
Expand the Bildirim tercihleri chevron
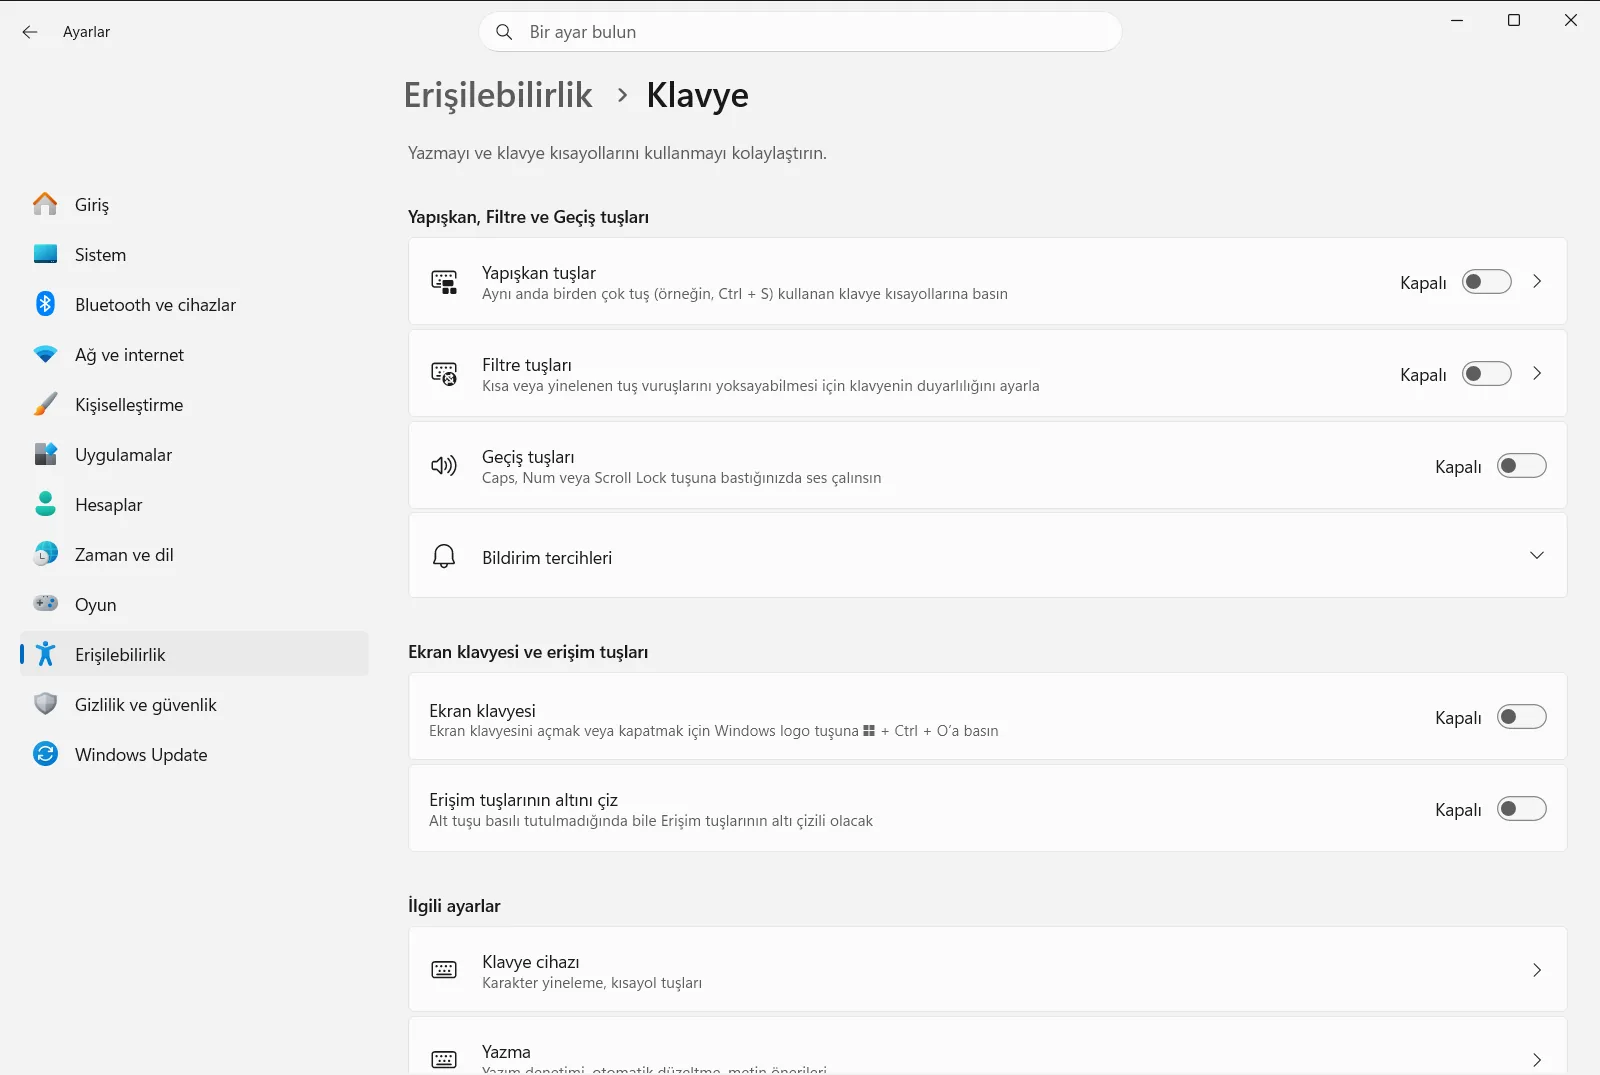(1537, 556)
